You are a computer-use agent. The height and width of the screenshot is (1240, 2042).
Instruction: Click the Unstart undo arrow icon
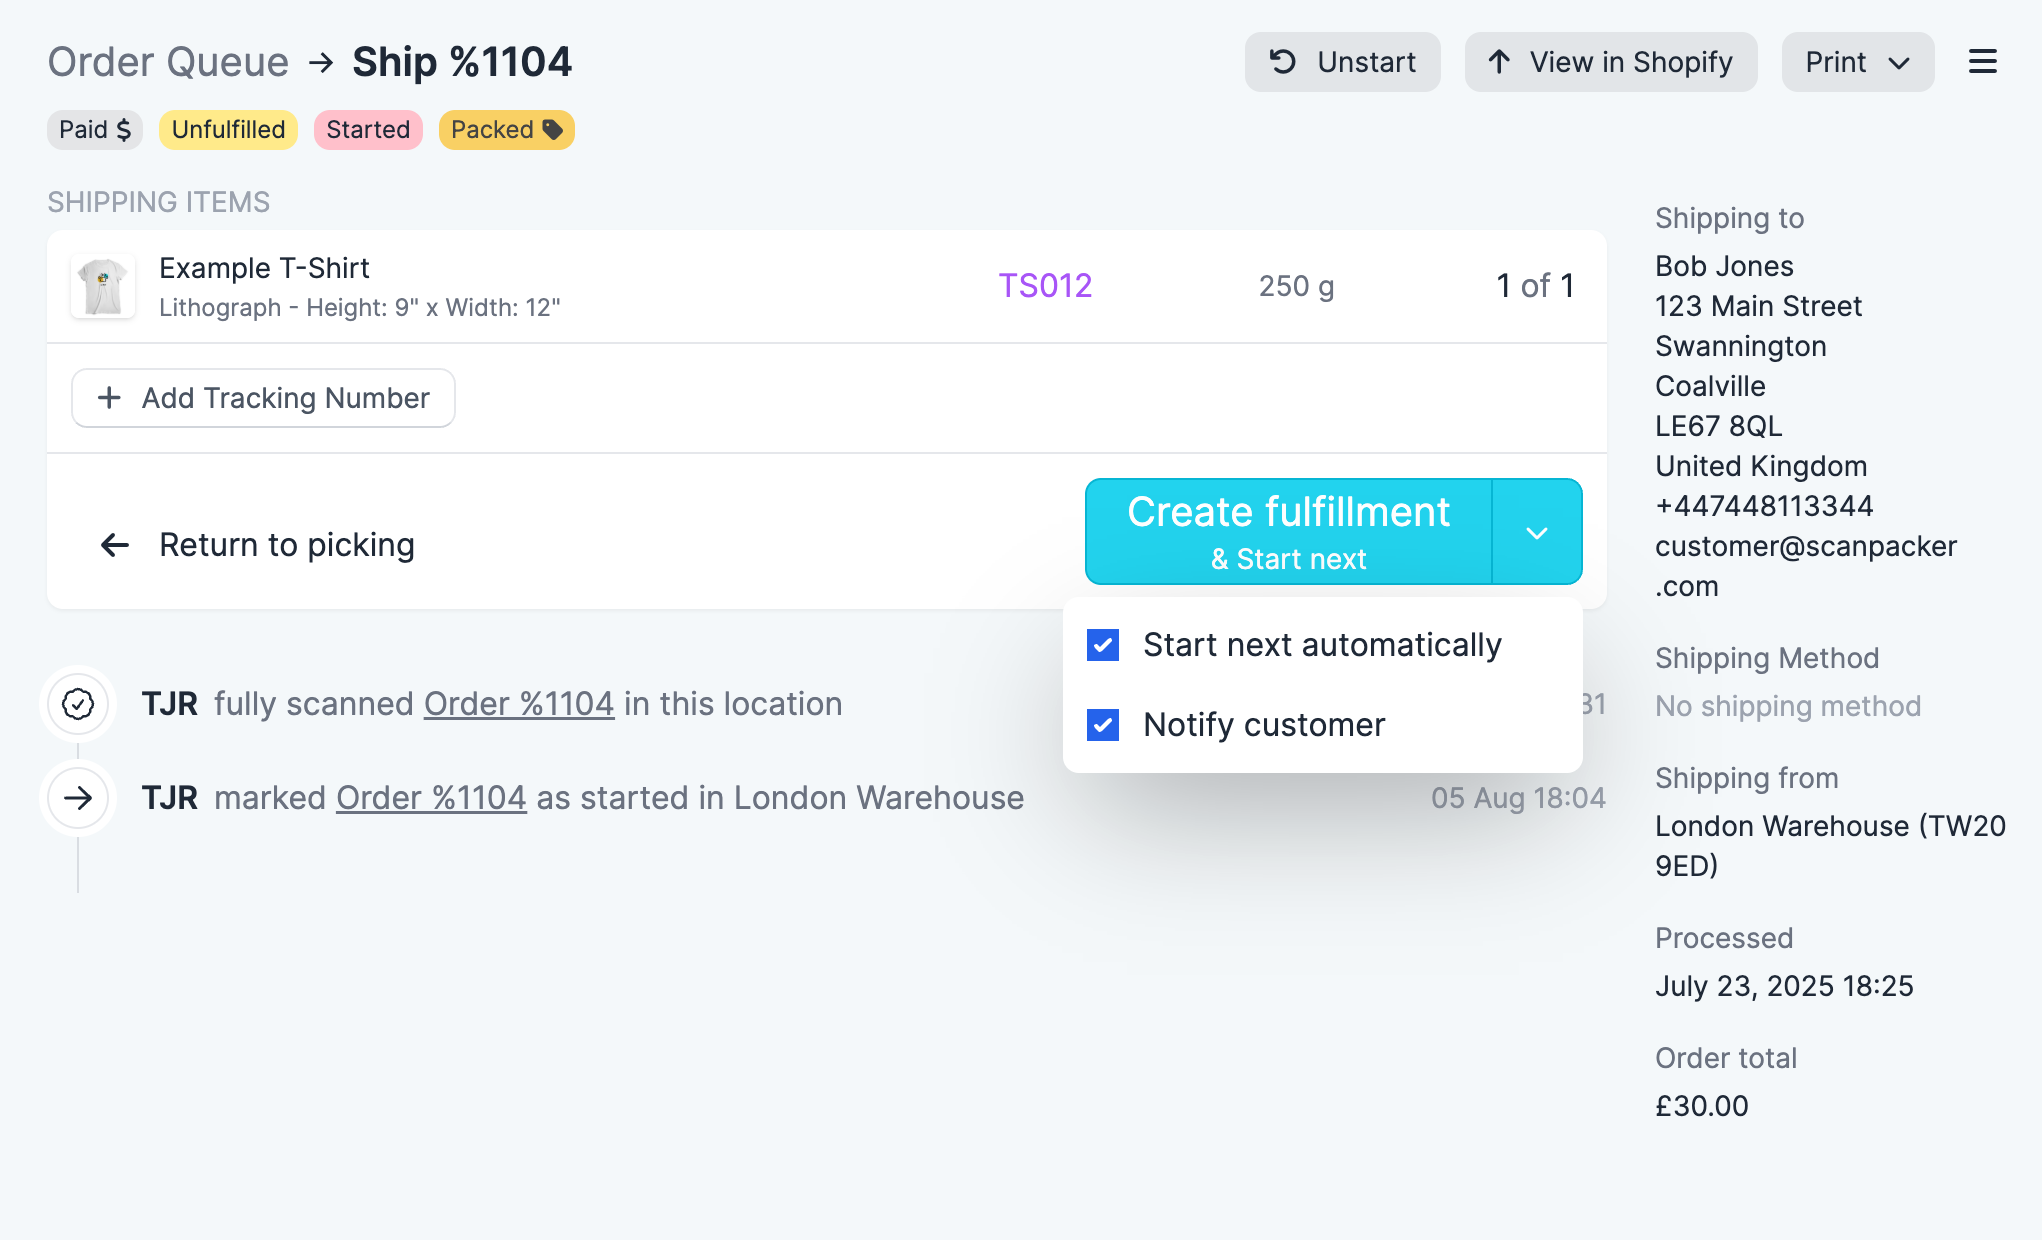tap(1283, 62)
